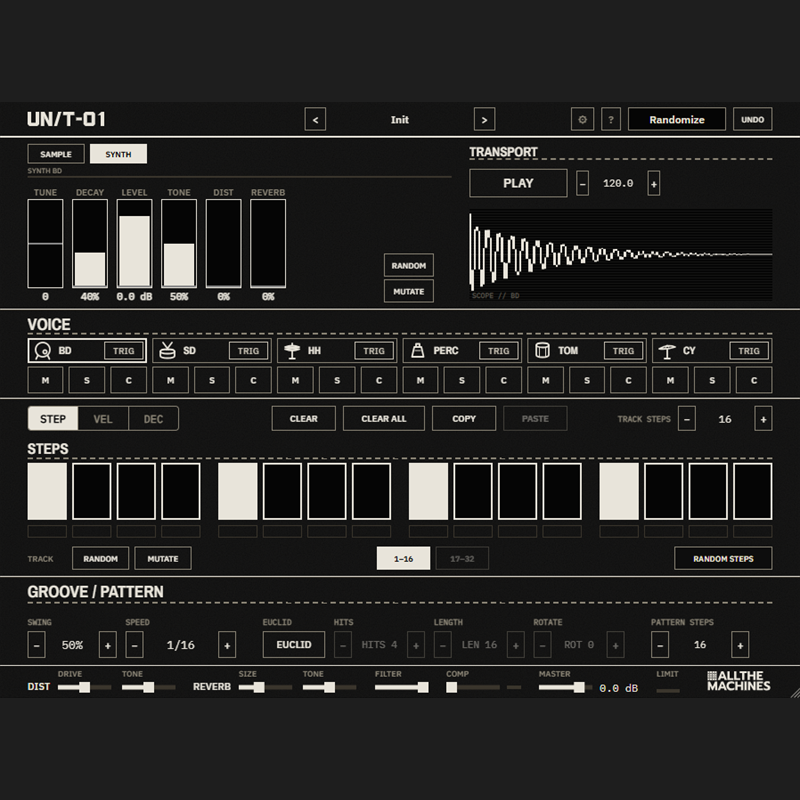Click CLEAR ALL button
The image size is (800, 800).
coord(384,419)
